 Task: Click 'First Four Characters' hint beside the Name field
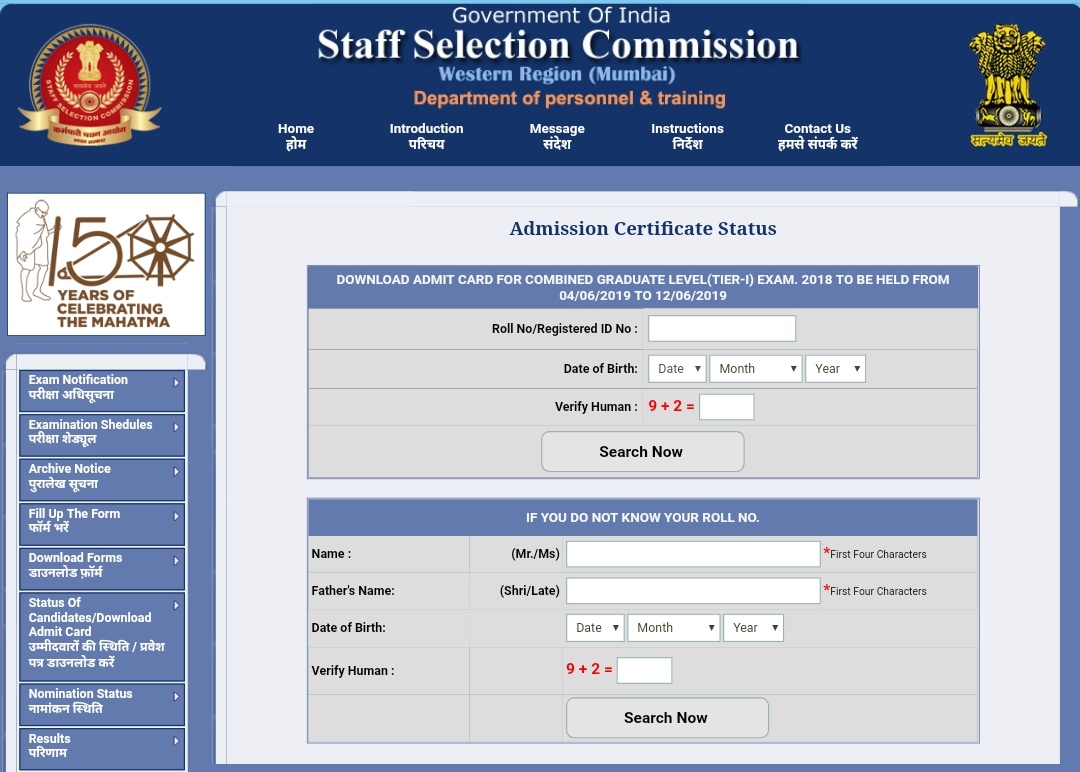878,554
